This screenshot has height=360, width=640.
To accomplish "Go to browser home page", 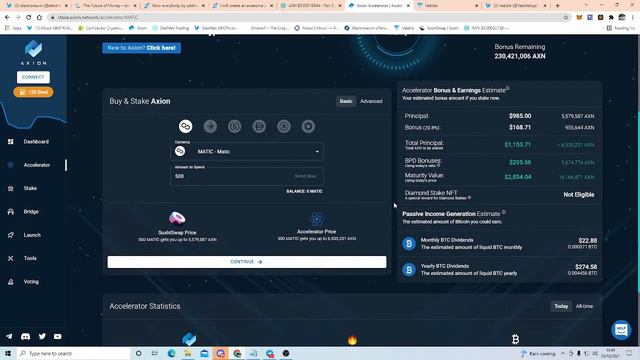I will [x=39, y=18].
